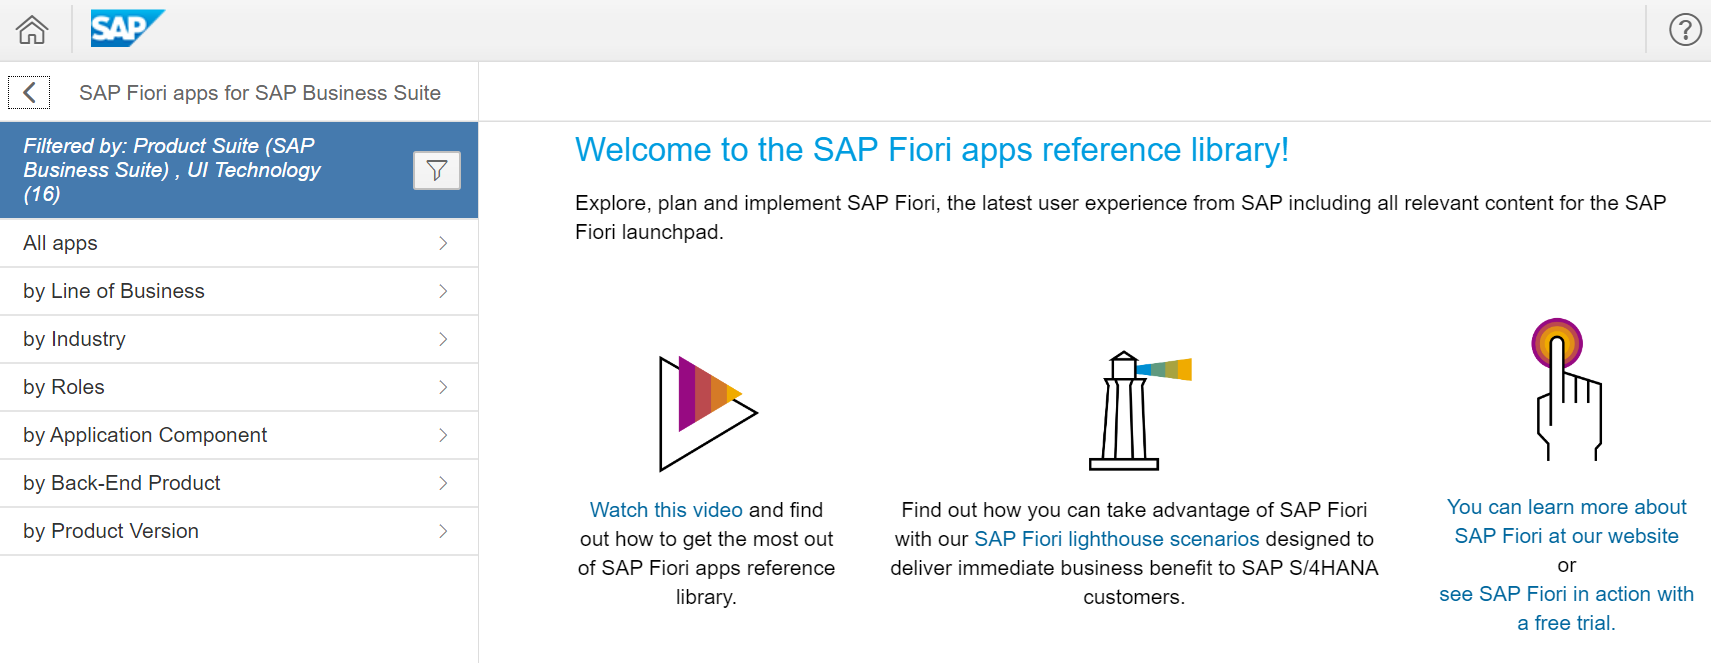The image size is (1711, 663).
Task: Open the learn more about SAP Fiori link
Action: (x=1566, y=521)
